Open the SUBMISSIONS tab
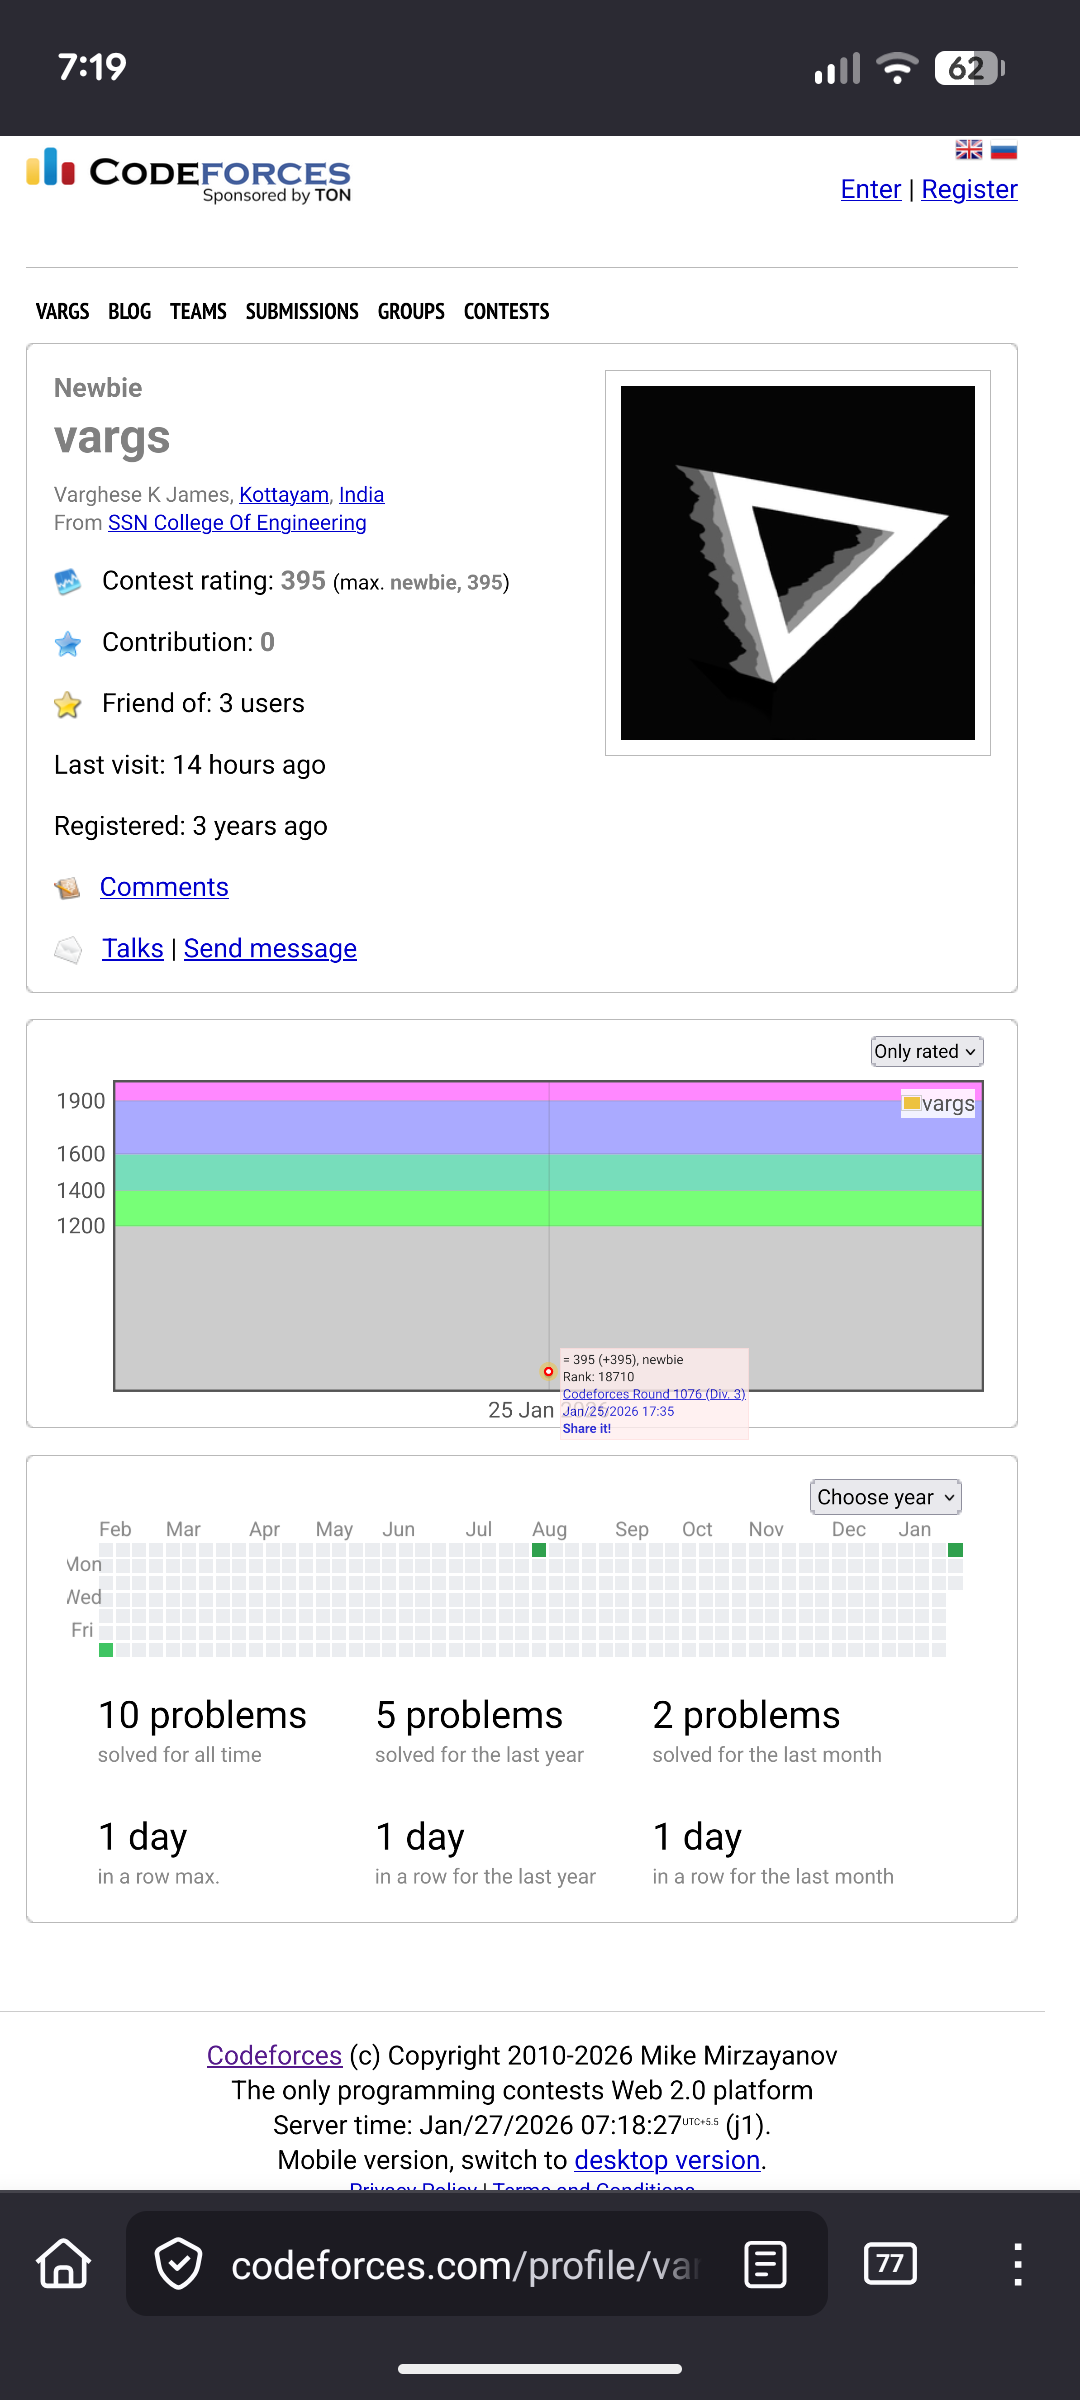The image size is (1080, 2400). pyautogui.click(x=302, y=312)
